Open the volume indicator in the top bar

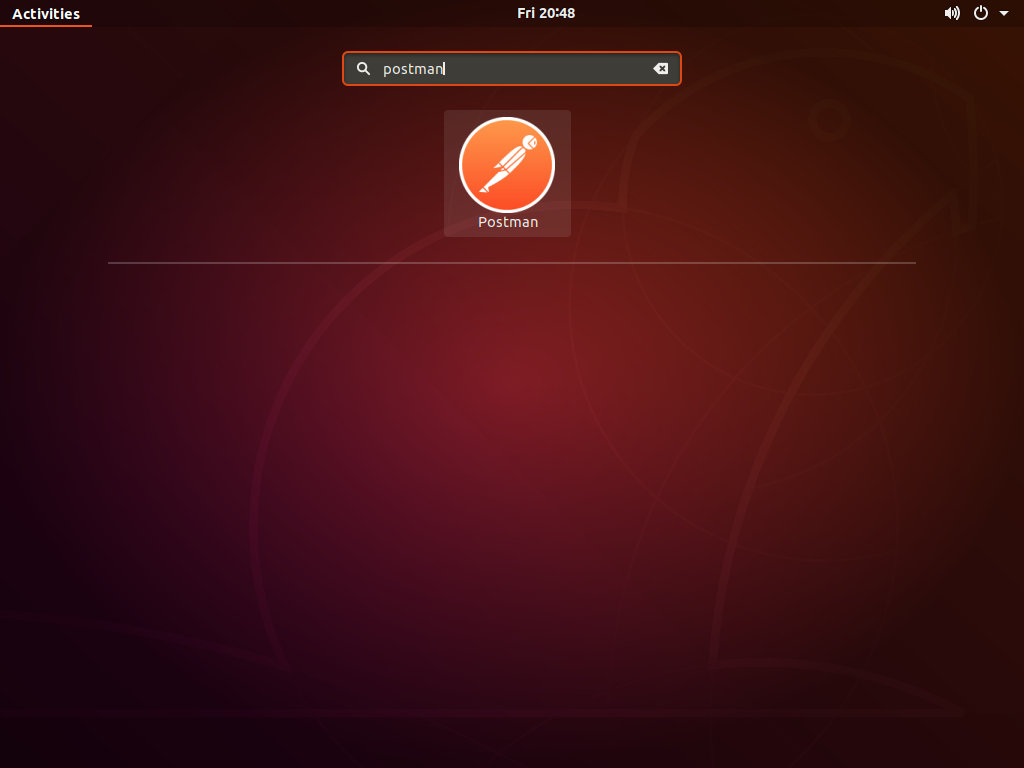952,13
